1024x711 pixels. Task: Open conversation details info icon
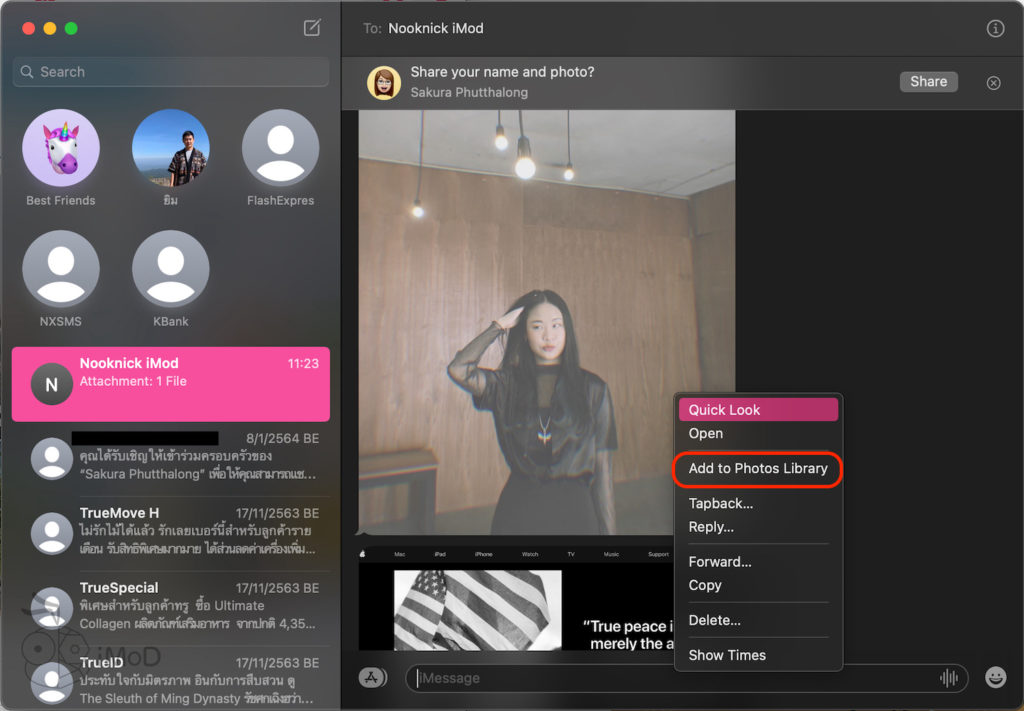[x=995, y=29]
